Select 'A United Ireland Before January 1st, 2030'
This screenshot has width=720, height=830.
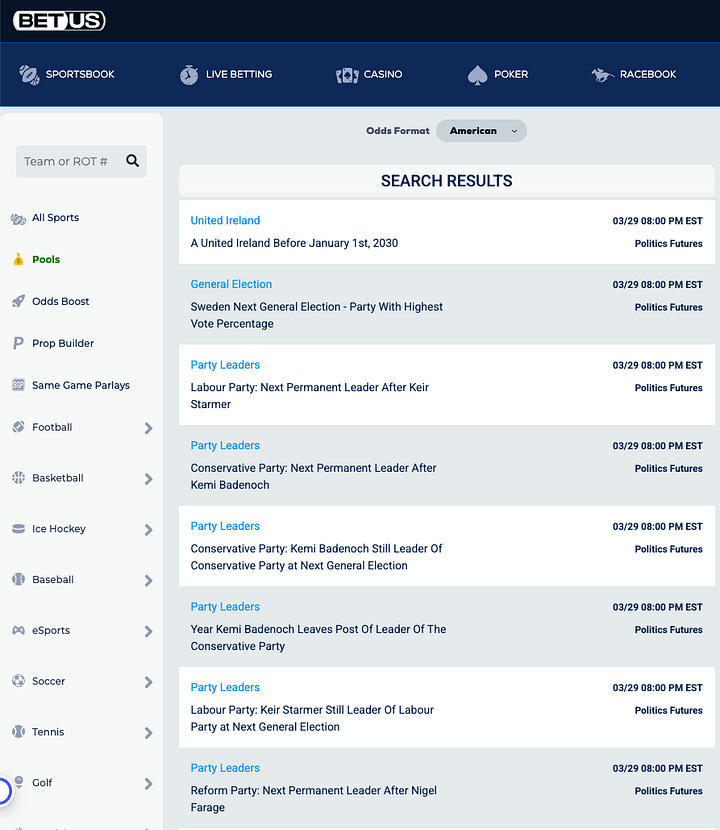(x=294, y=243)
